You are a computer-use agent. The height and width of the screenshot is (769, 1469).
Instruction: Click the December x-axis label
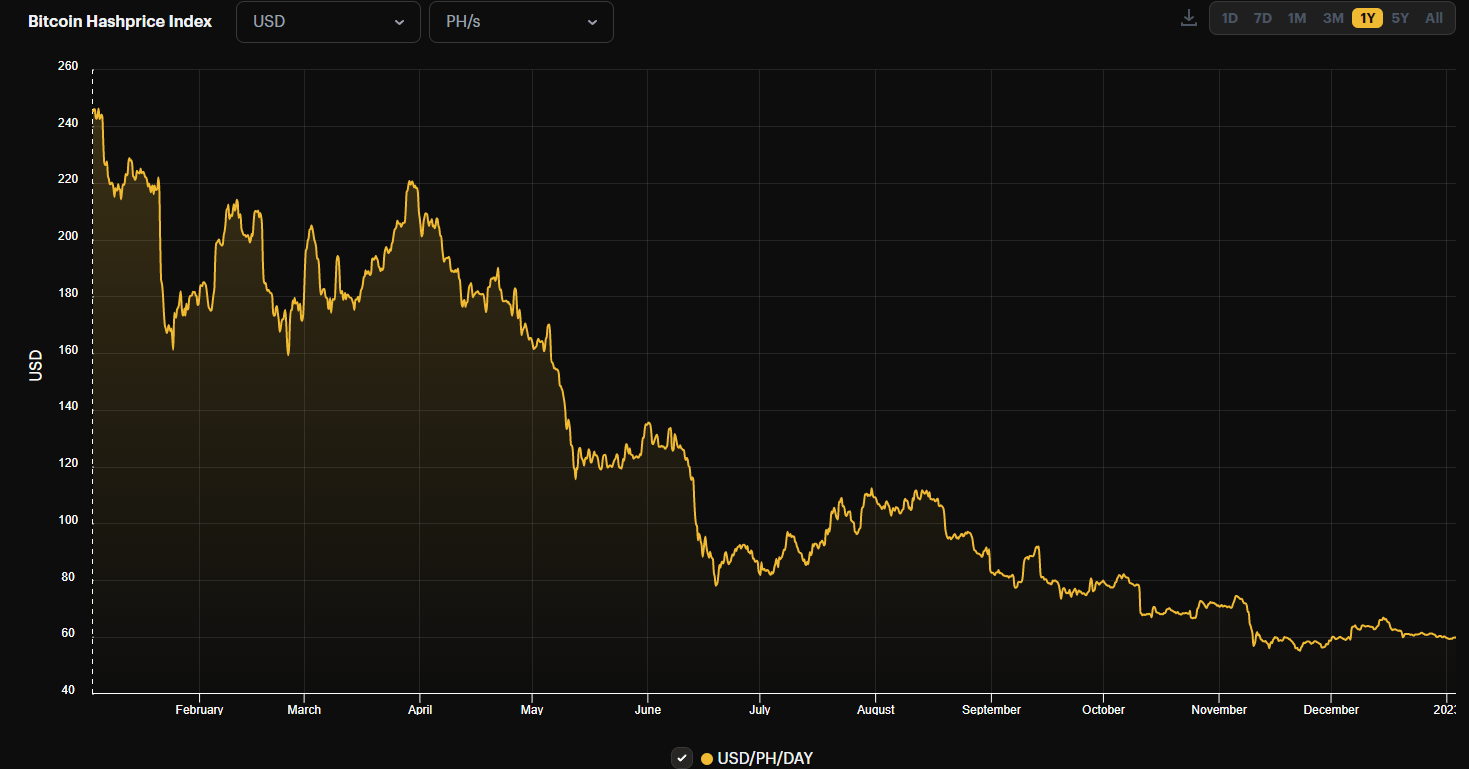[1331, 710]
